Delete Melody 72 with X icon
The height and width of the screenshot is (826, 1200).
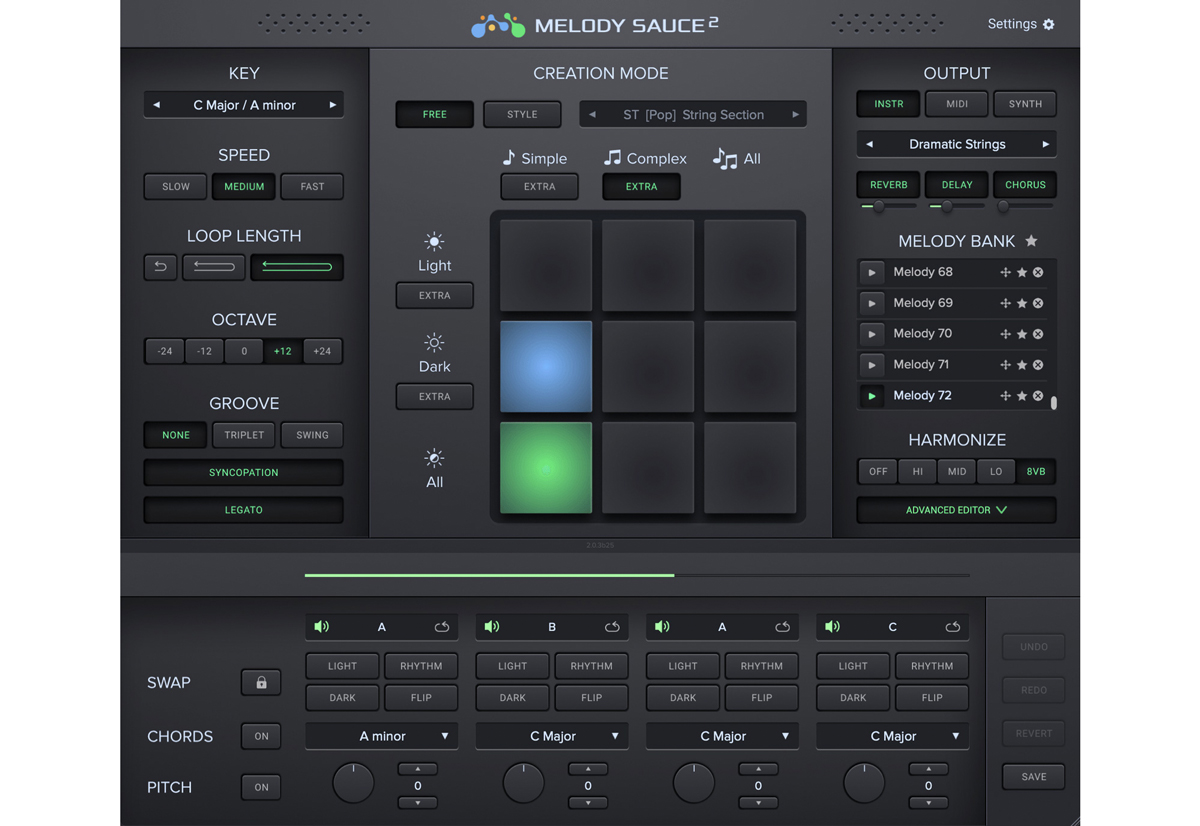[1038, 396]
